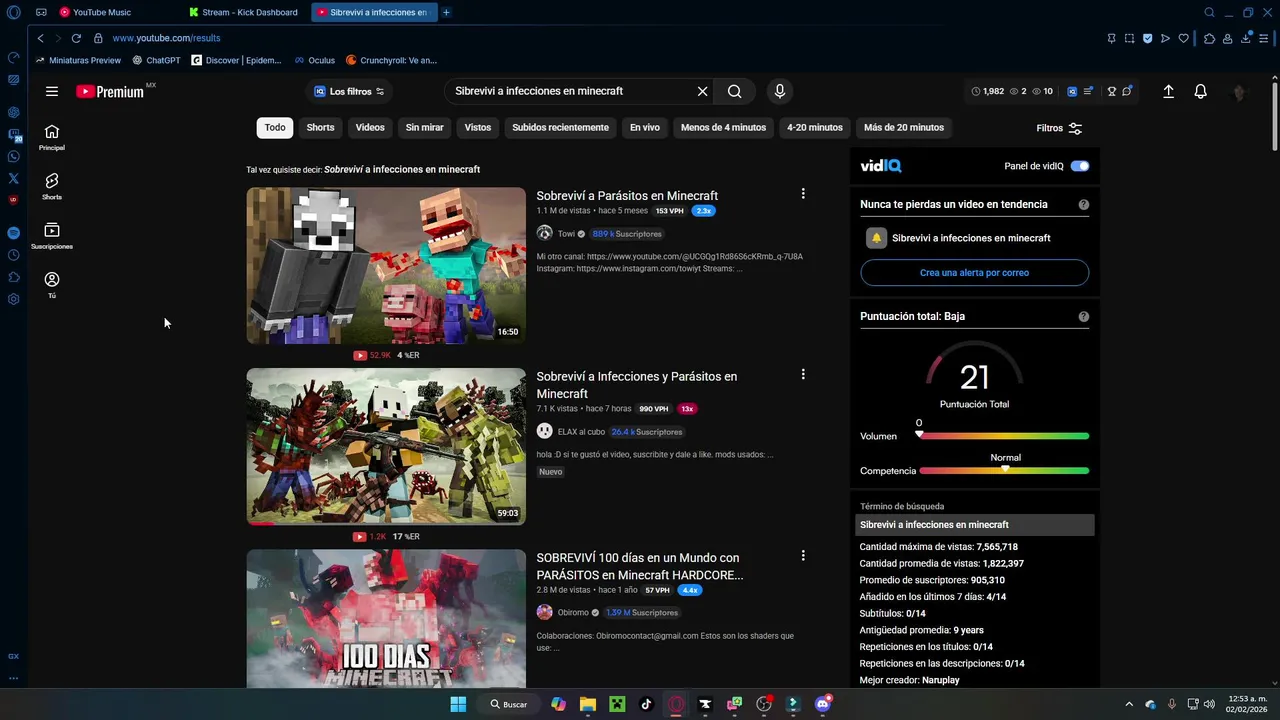
Task: Add page to favorites with heart icon
Action: coord(1184,38)
